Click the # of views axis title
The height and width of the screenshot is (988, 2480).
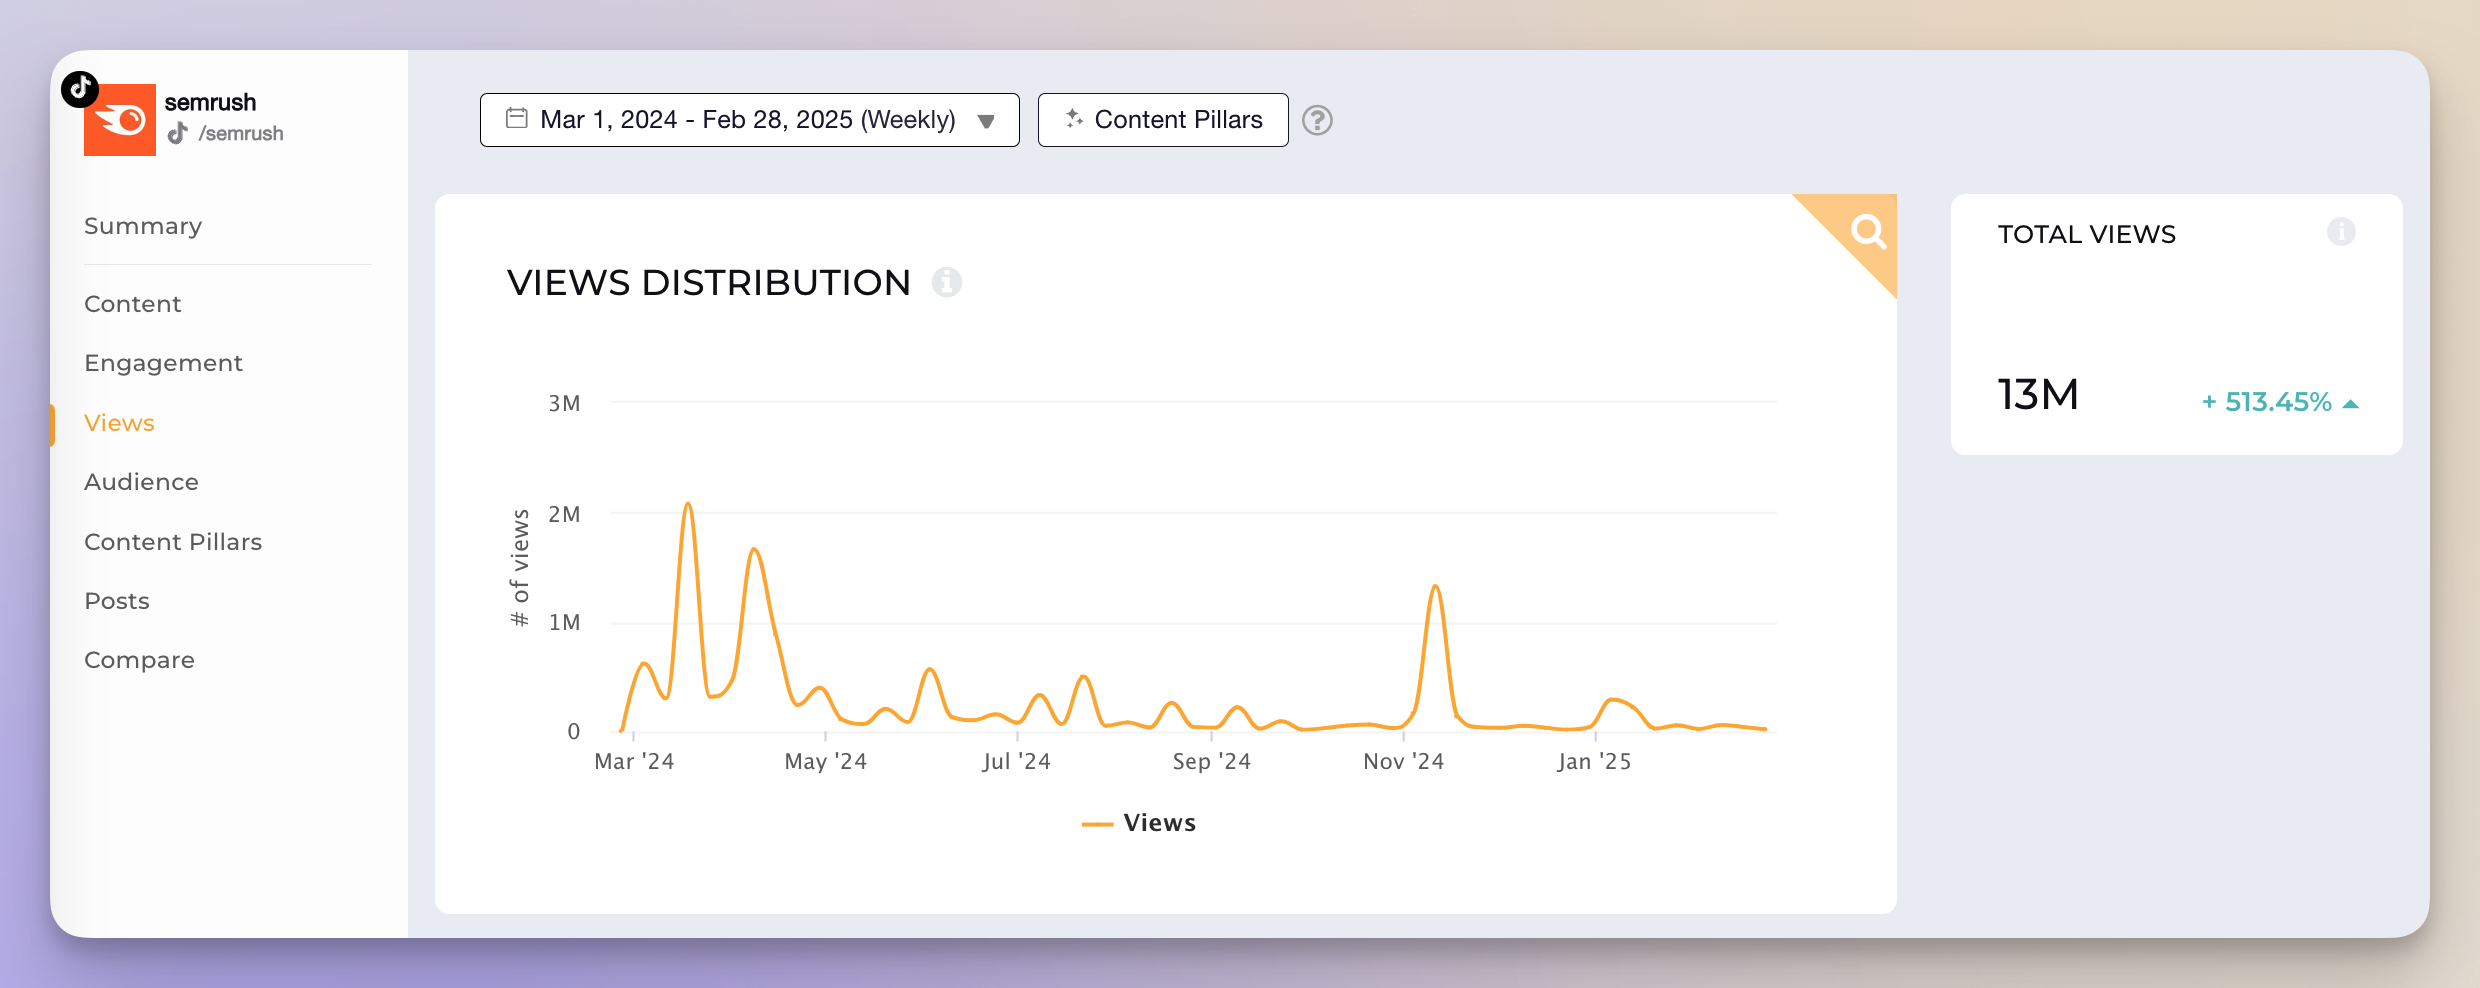click(520, 568)
